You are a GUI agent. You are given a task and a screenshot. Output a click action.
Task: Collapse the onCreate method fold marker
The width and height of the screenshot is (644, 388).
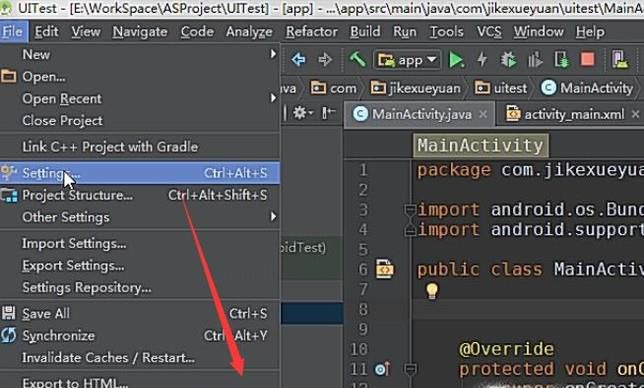[x=410, y=369]
